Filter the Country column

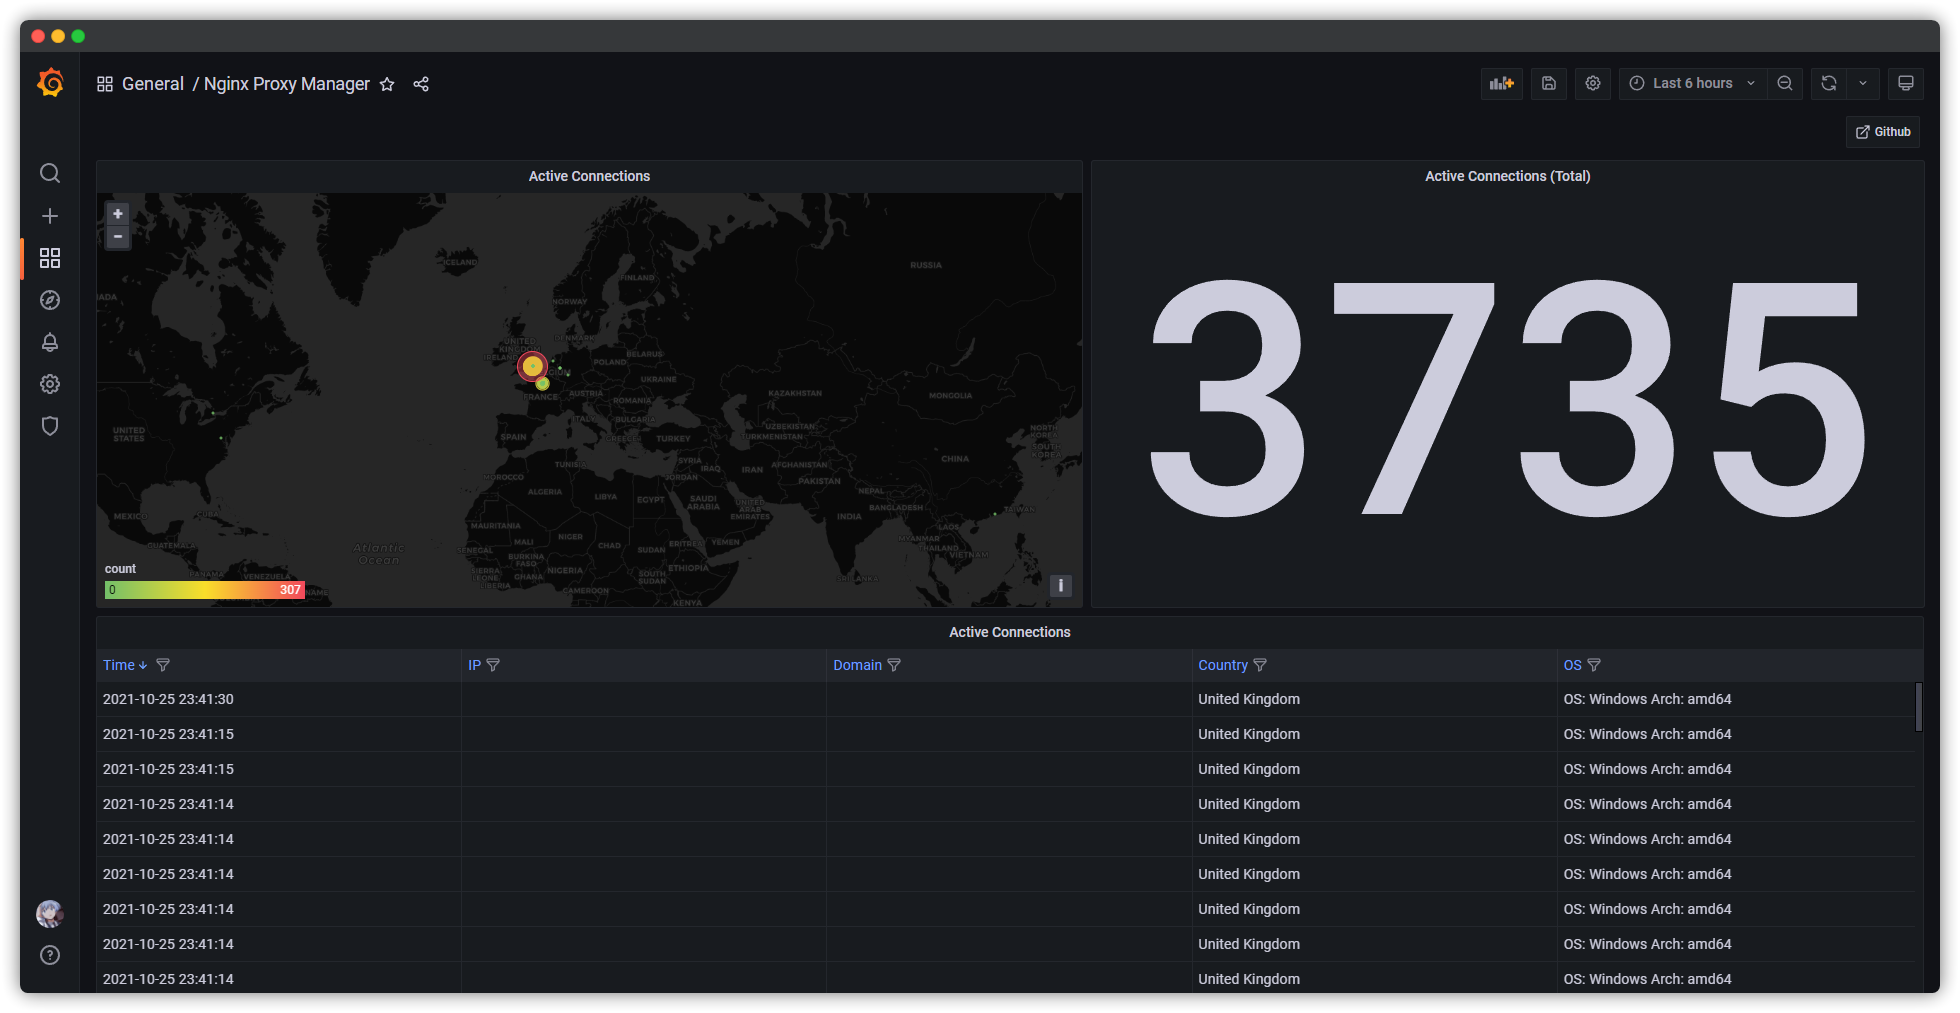1260,665
